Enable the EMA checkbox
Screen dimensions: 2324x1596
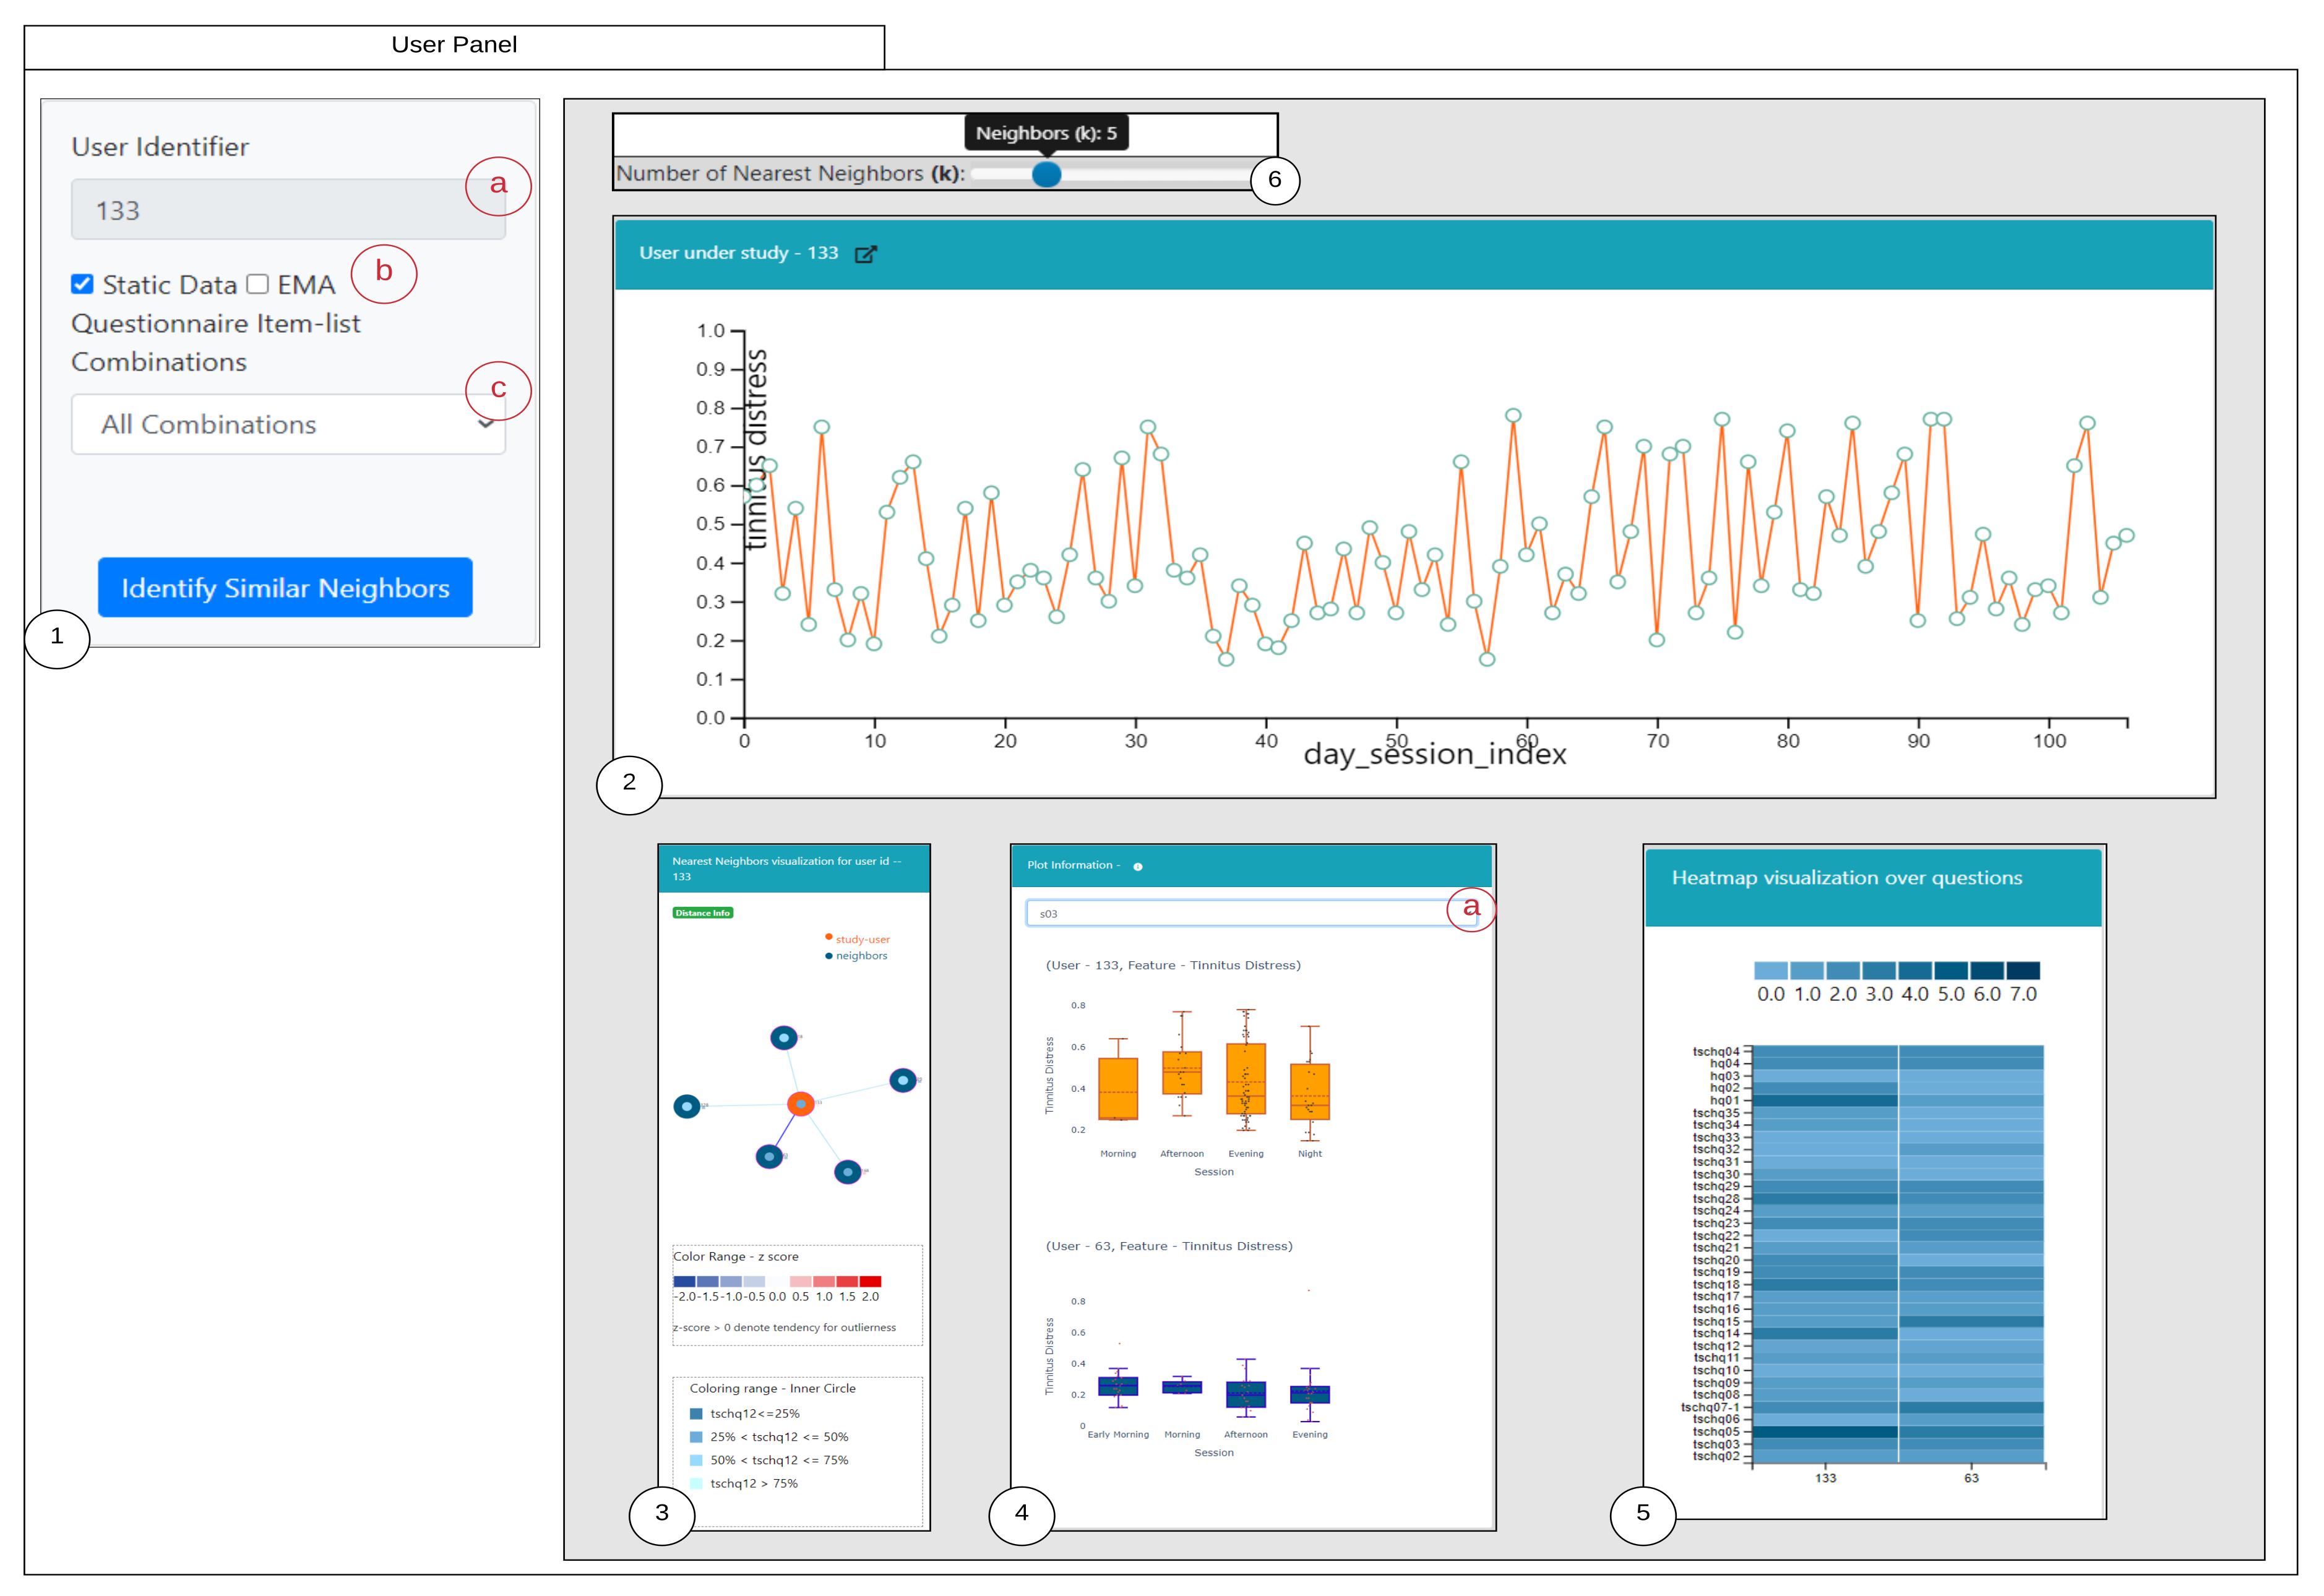[x=258, y=285]
